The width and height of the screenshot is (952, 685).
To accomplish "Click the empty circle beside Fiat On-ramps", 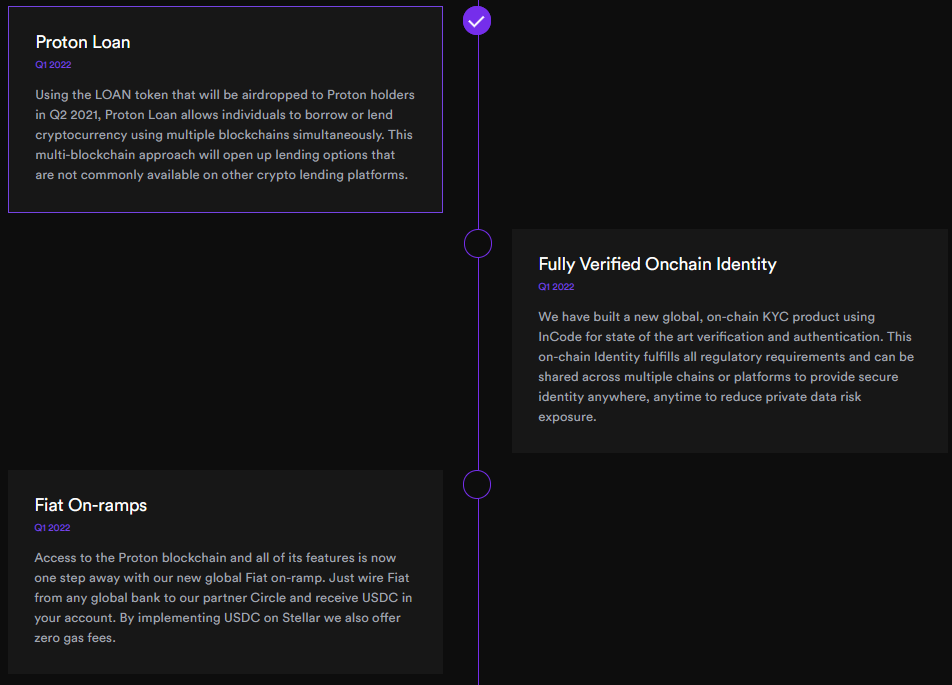I will (477, 485).
